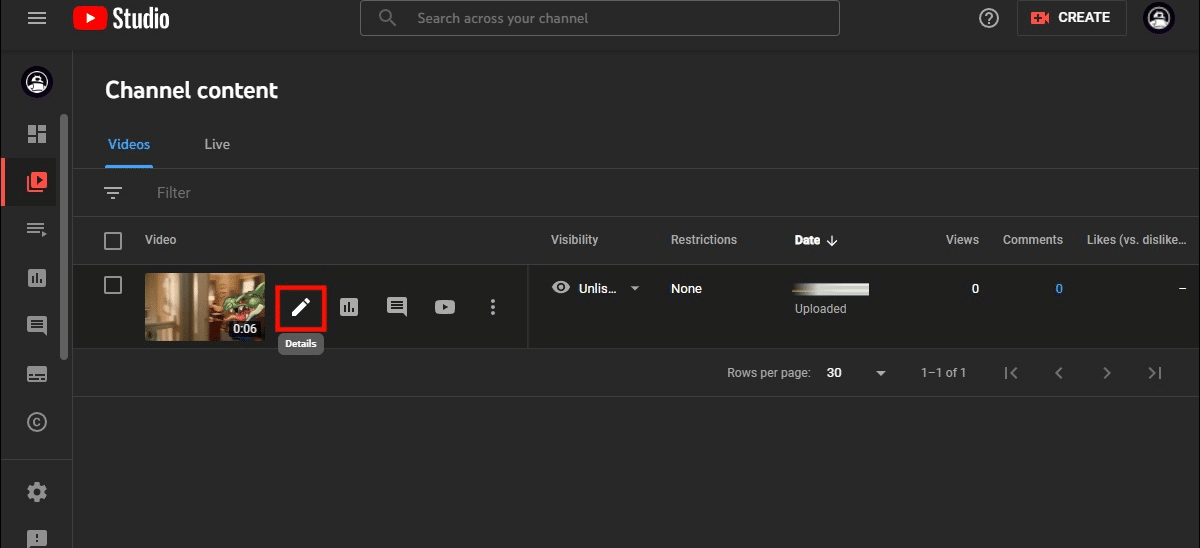Click the YouTube Studio logo
The image size is (1200, 548).
[x=121, y=18]
